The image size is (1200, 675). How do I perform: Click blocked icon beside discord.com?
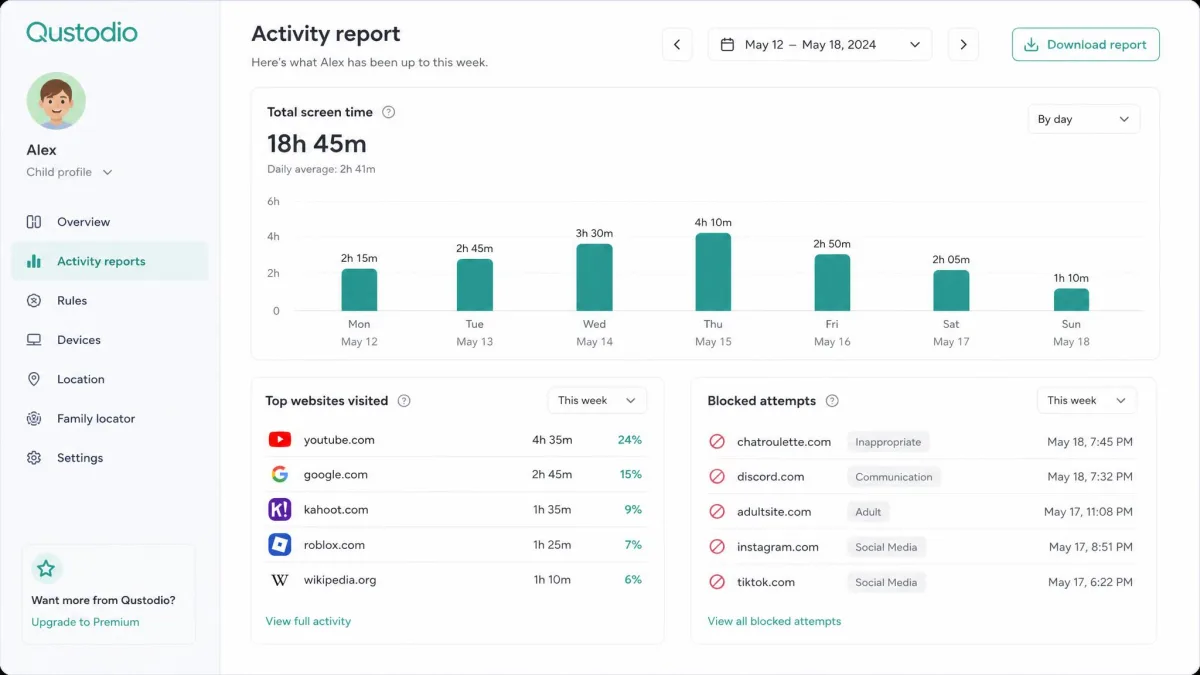point(717,476)
